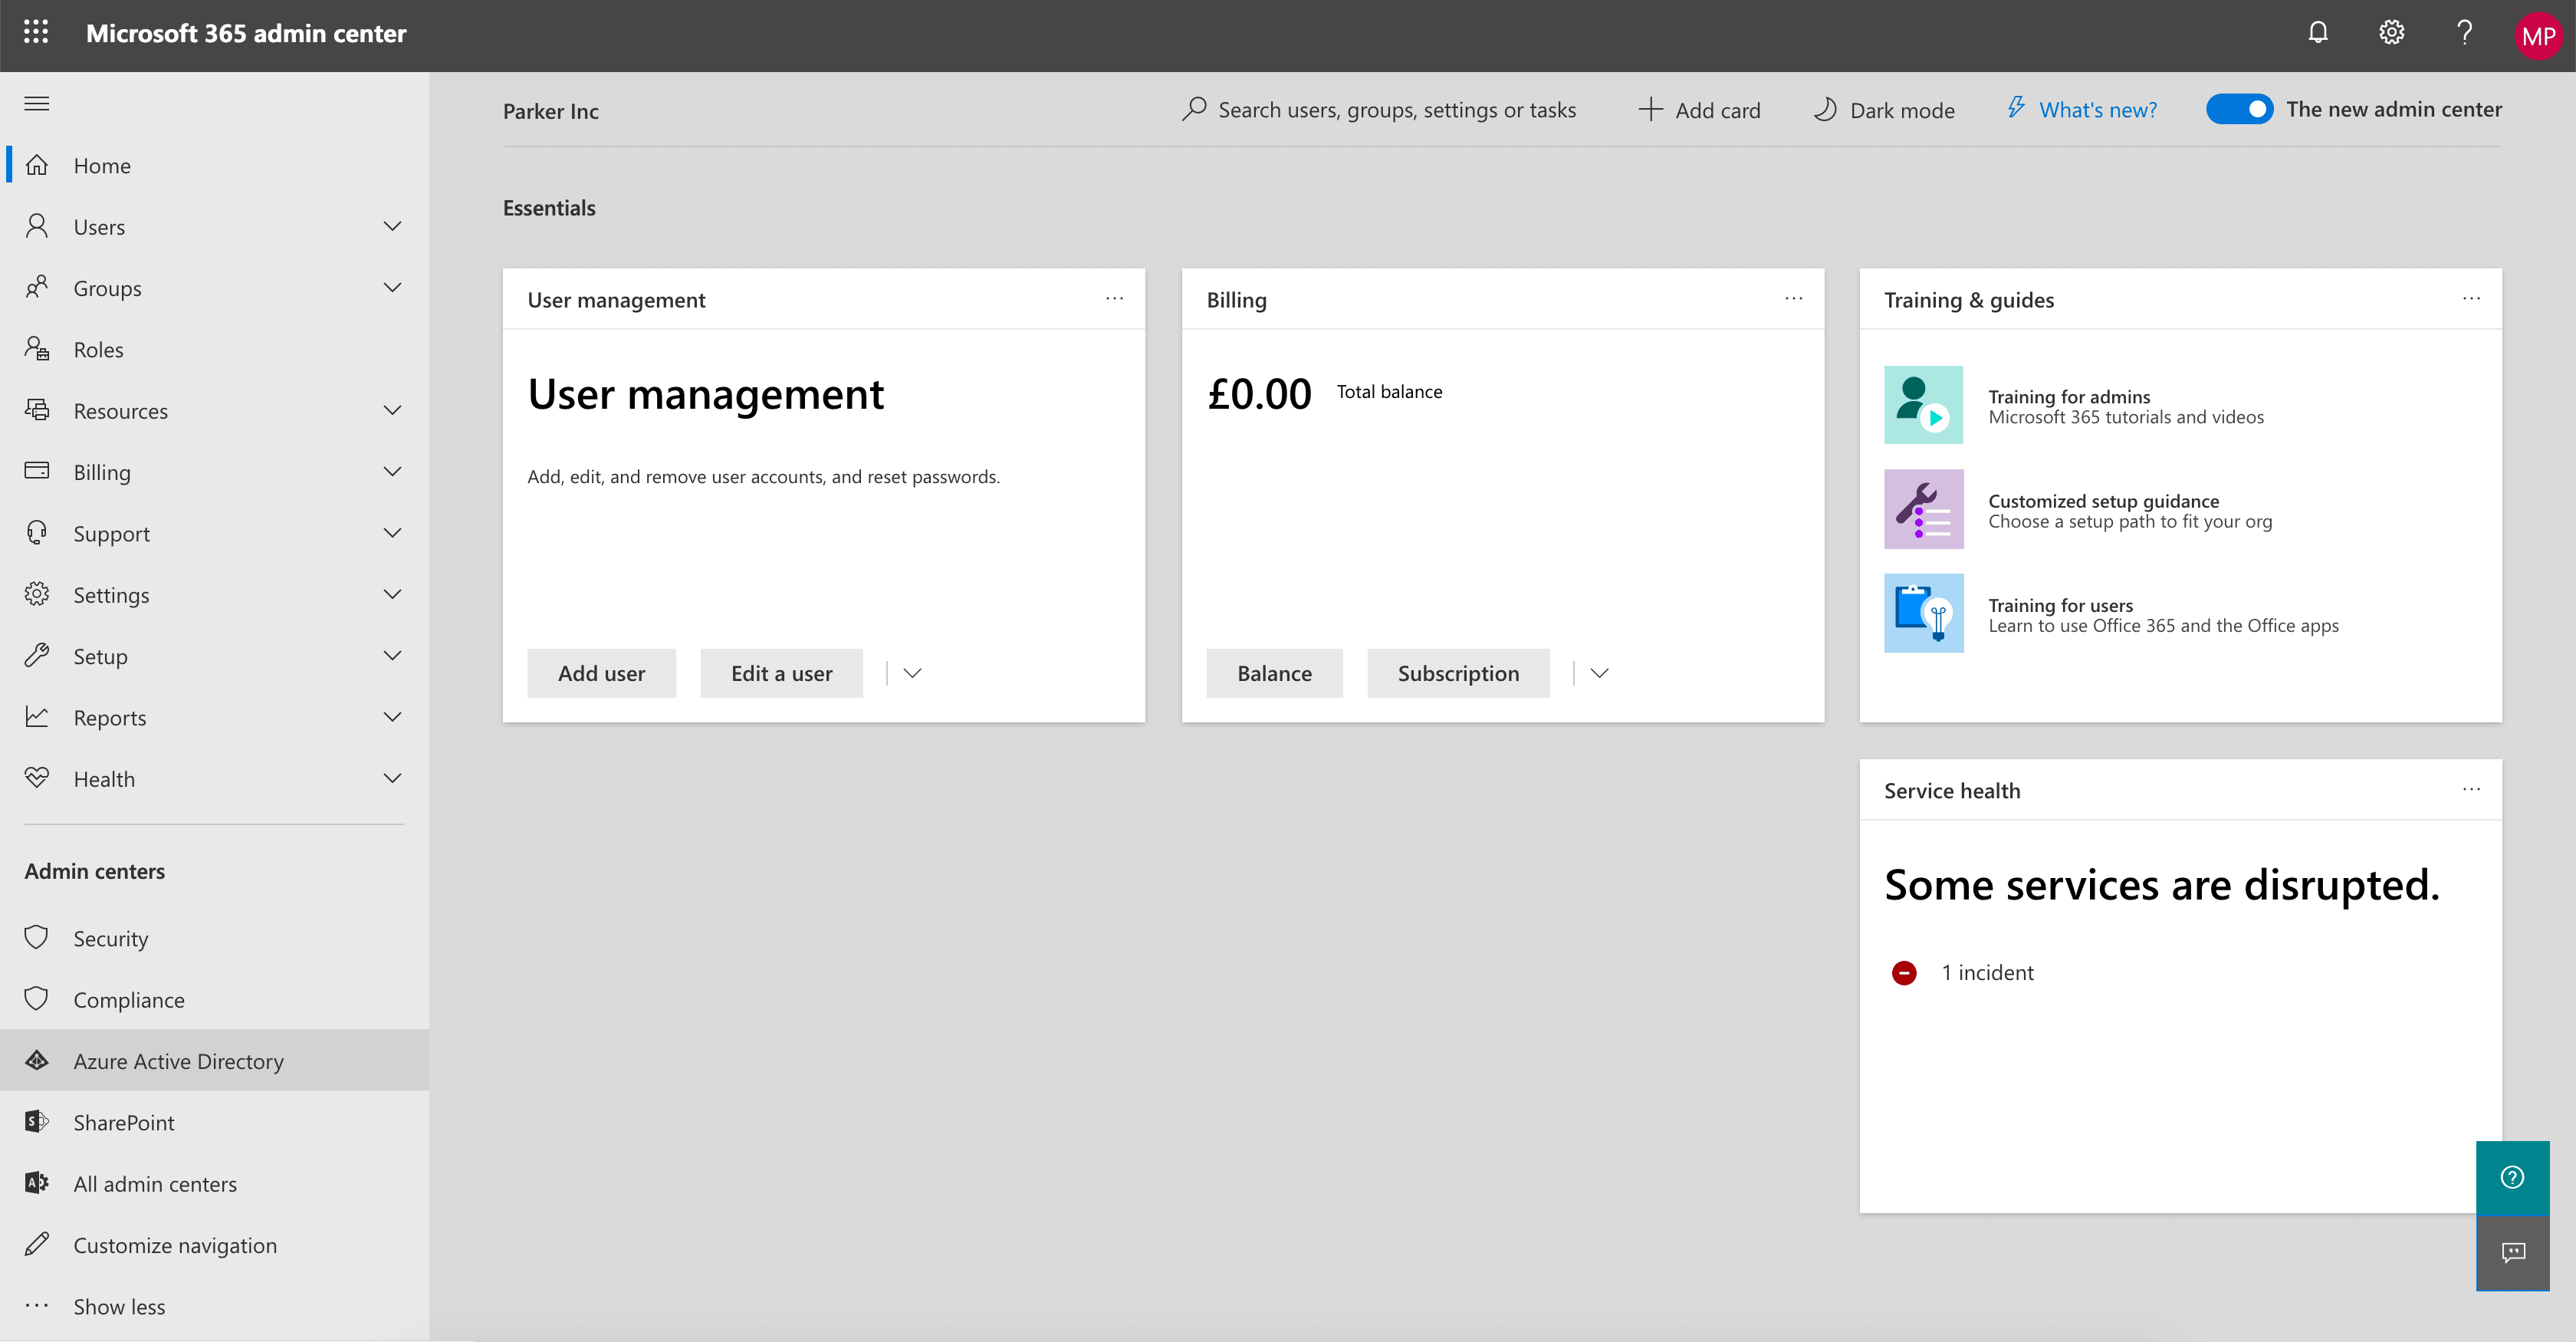Click the Billing card icon in sidebar
Image resolution: width=2576 pixels, height=1342 pixels.
coord(37,471)
